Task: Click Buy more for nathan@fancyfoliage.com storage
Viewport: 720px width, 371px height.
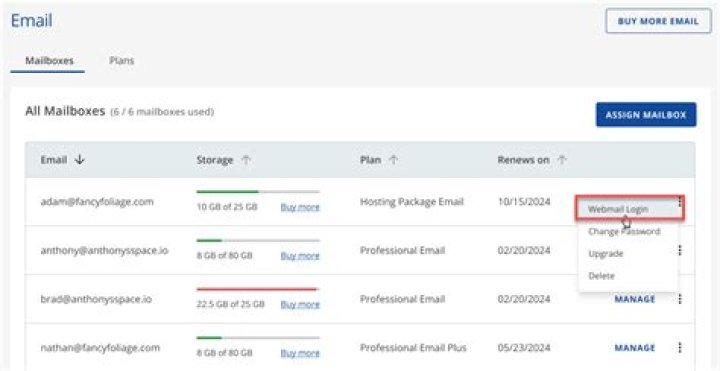Action: (300, 353)
